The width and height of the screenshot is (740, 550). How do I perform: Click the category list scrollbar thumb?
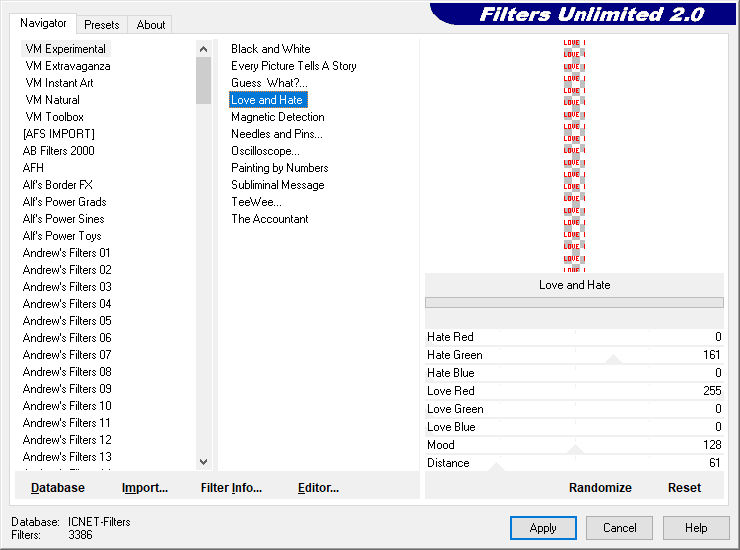tap(203, 80)
